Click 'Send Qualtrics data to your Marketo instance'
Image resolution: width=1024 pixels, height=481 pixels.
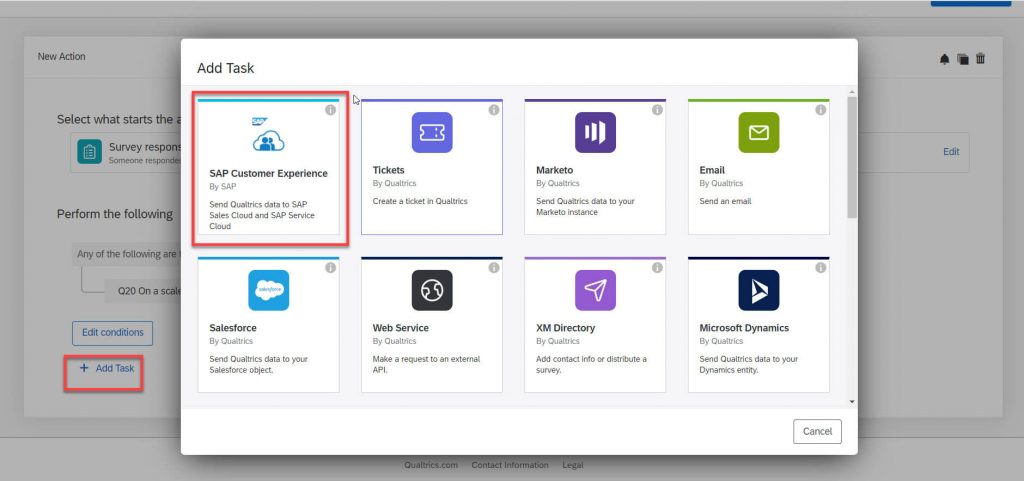pos(585,206)
